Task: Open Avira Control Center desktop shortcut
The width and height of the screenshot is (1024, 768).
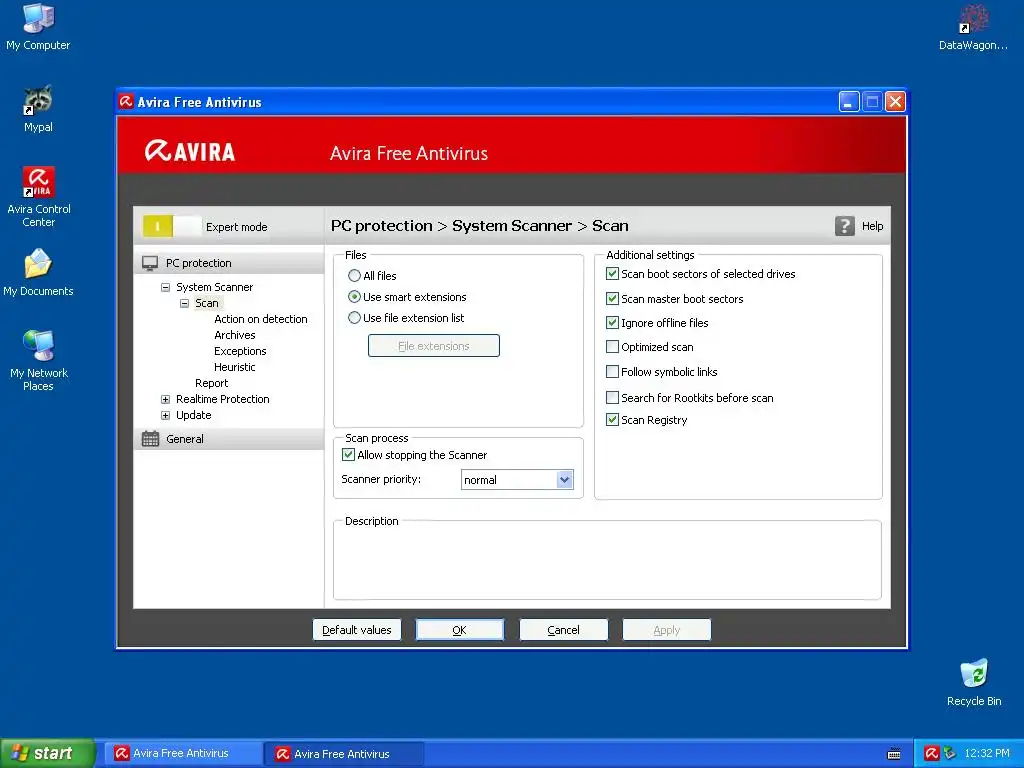Action: click(39, 196)
